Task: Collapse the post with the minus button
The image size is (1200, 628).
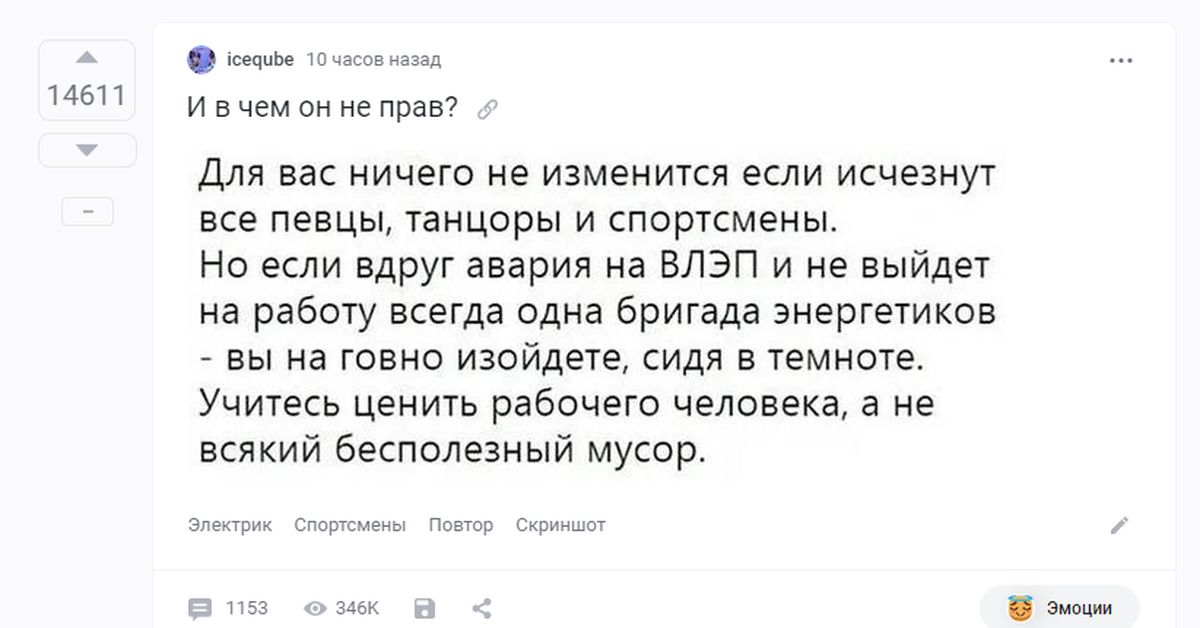Action: pos(87,212)
